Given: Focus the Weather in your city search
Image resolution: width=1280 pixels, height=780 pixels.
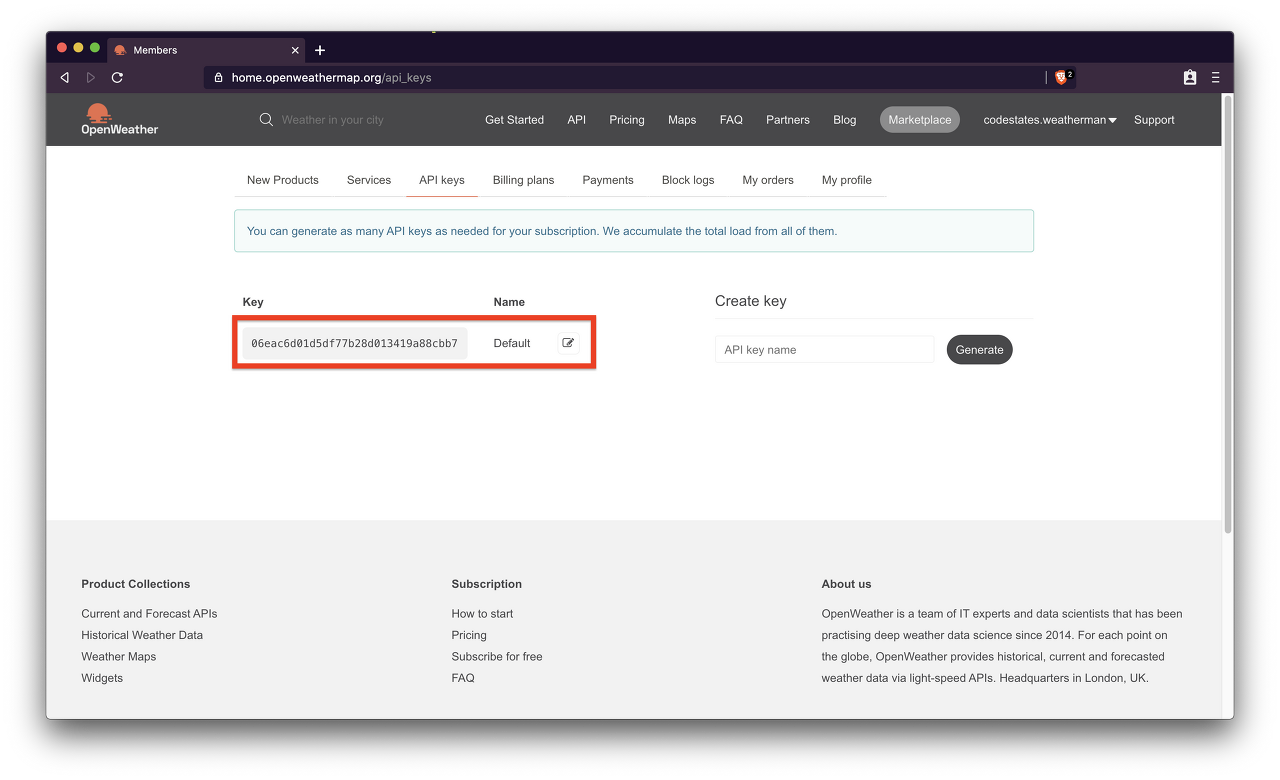Looking at the screenshot, I should pos(333,120).
